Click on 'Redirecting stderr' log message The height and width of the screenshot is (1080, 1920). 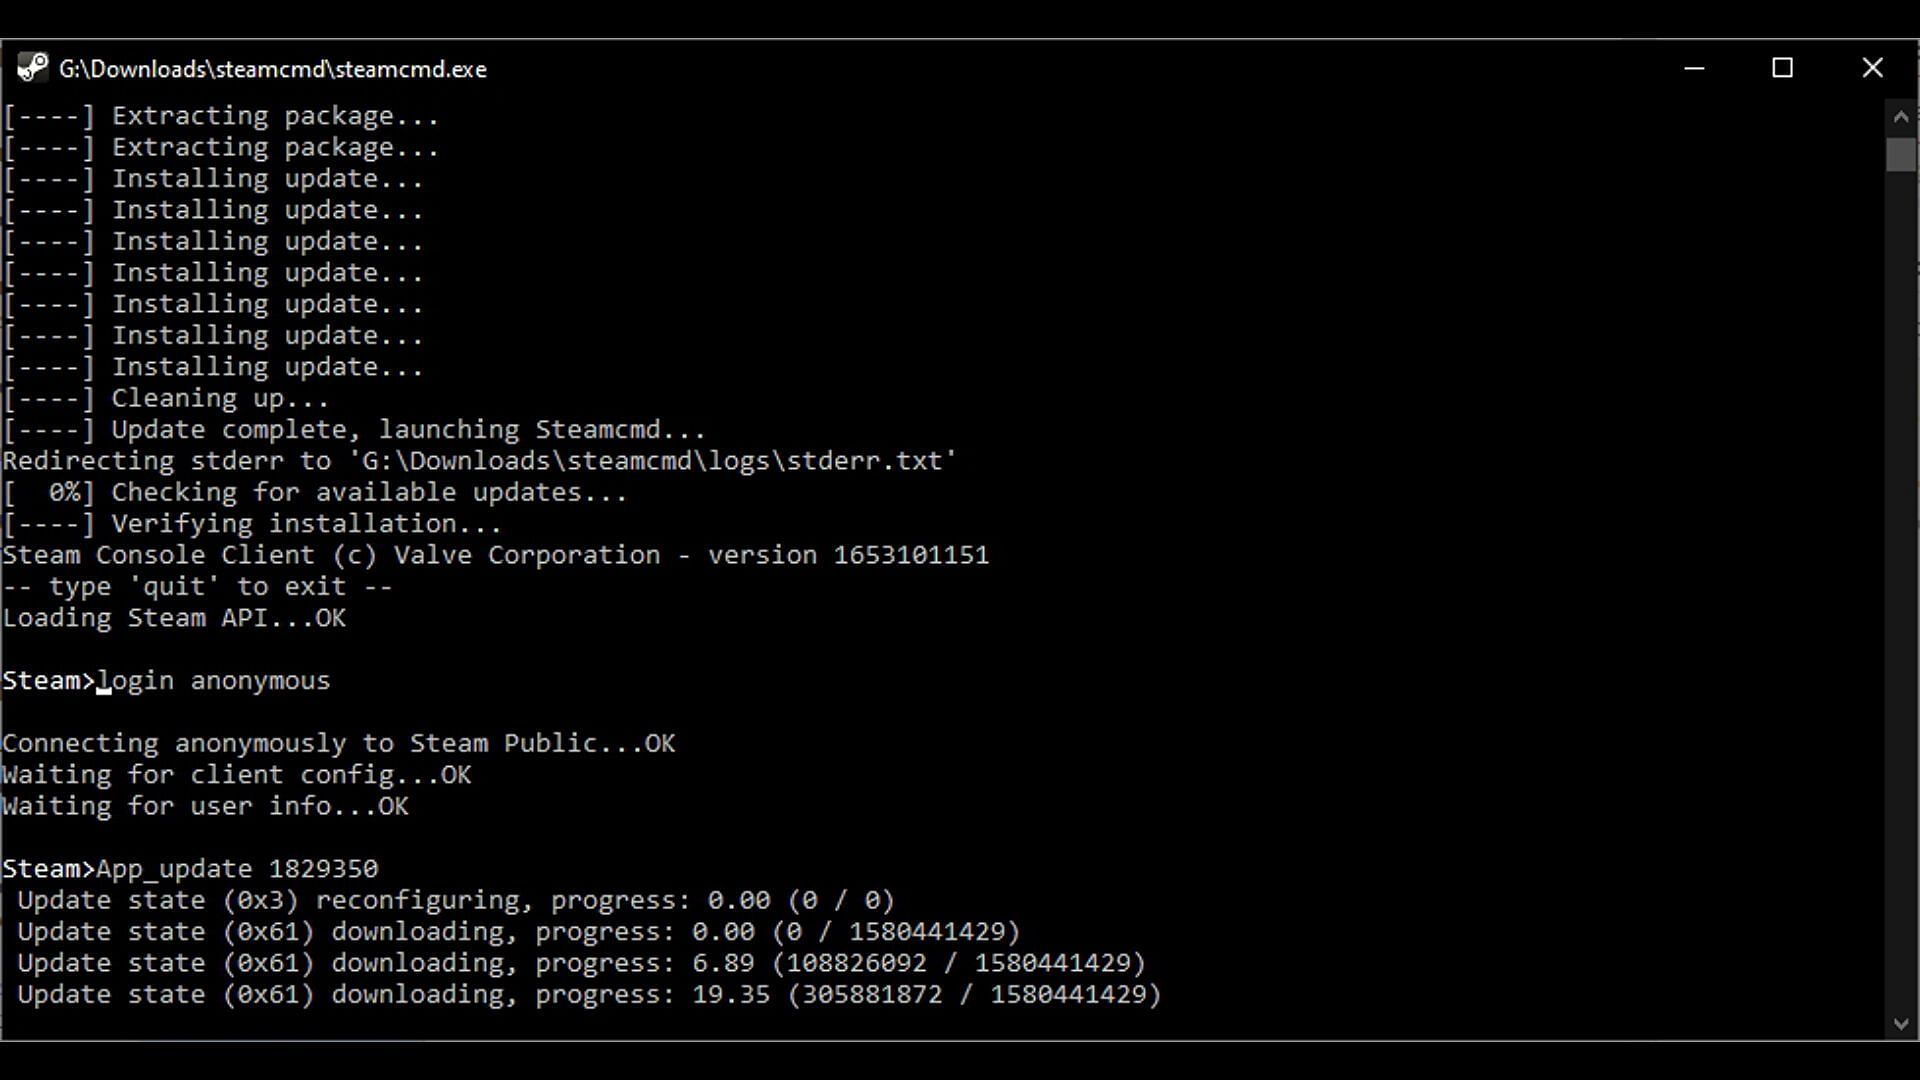click(479, 460)
